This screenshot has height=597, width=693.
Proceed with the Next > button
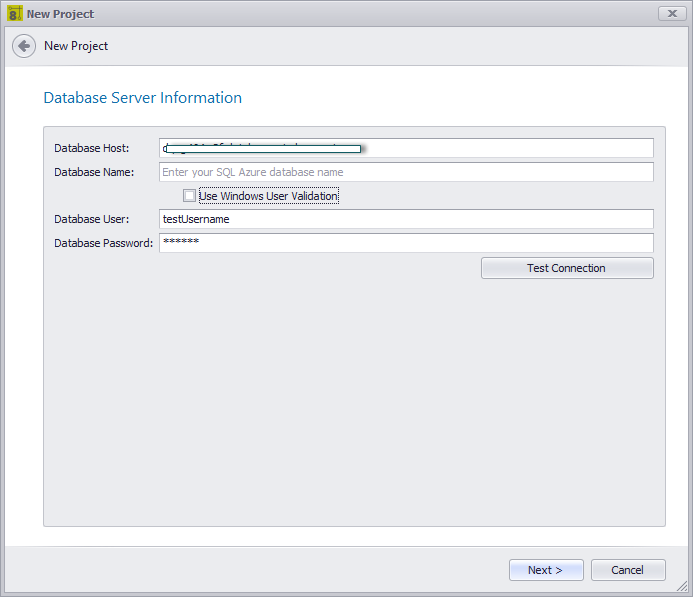coord(545,570)
